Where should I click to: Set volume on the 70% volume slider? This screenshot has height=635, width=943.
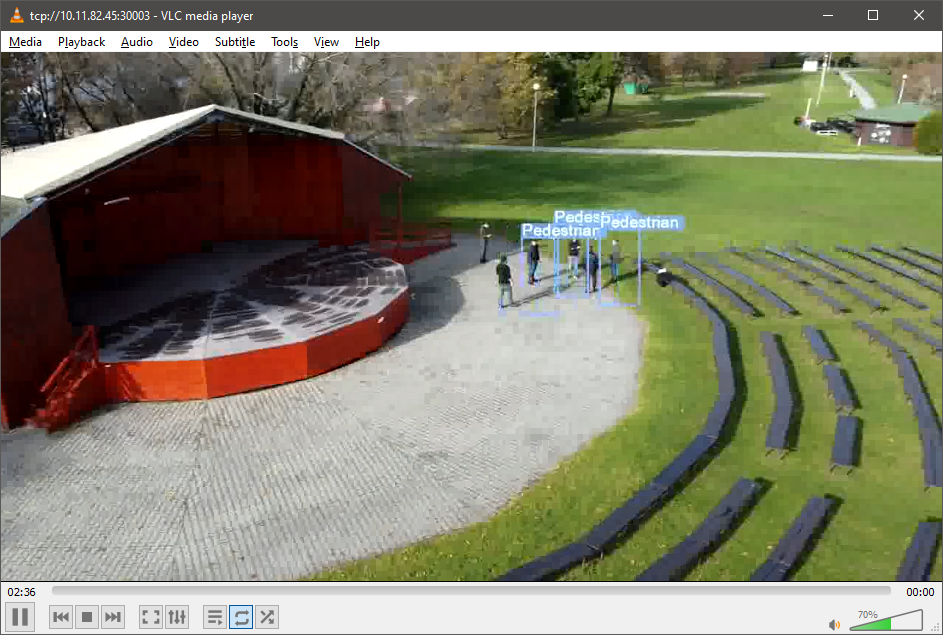(886, 621)
